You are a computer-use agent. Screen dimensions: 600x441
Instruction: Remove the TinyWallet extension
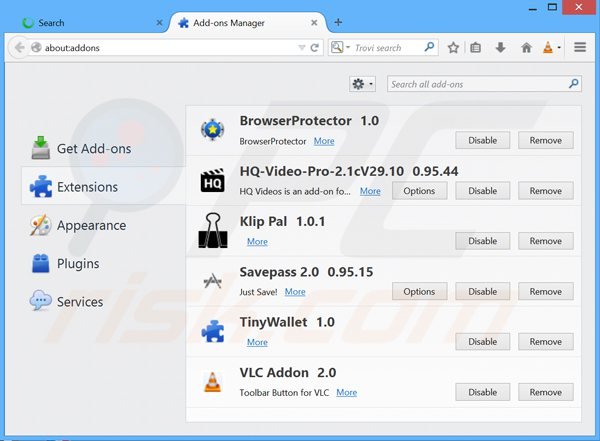click(546, 341)
